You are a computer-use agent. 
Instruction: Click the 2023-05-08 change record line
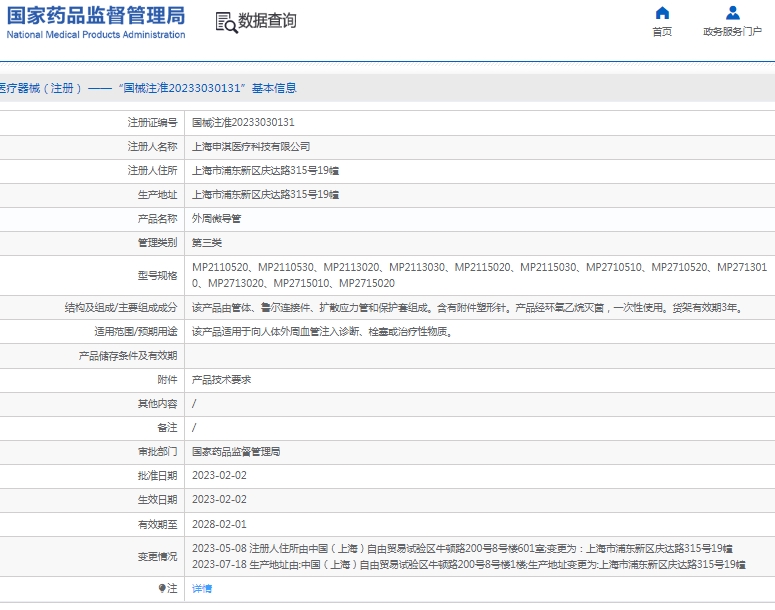click(x=462, y=549)
